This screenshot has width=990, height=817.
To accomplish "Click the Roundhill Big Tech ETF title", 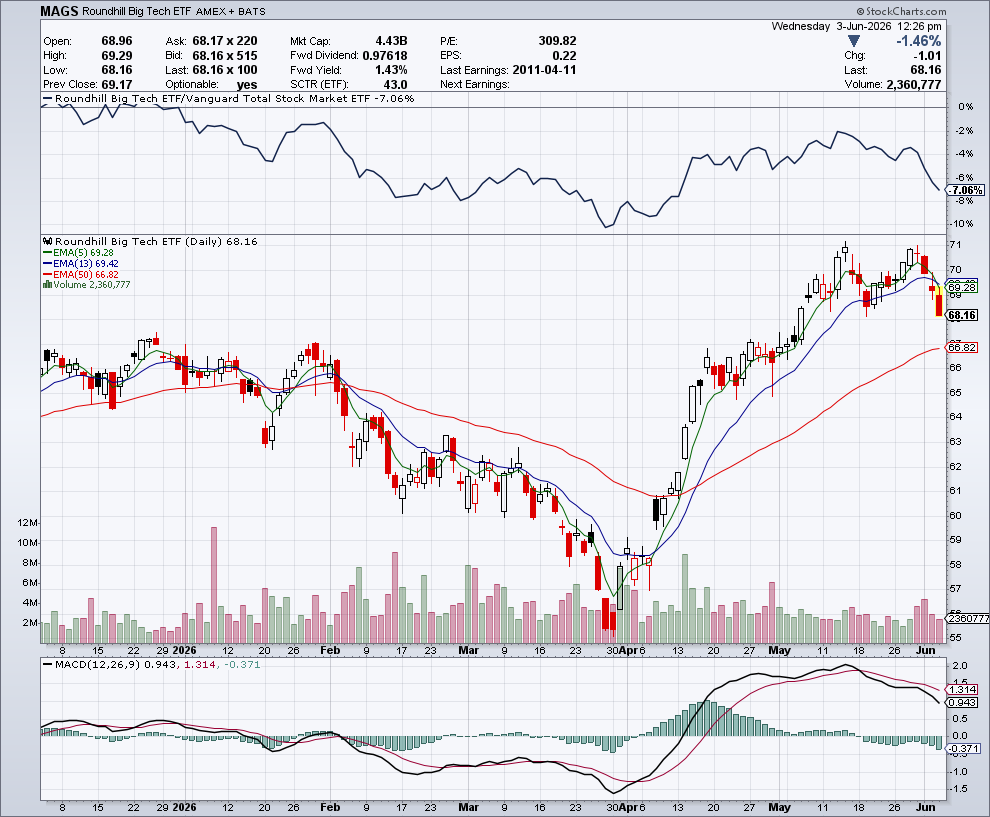I will coord(137,11).
